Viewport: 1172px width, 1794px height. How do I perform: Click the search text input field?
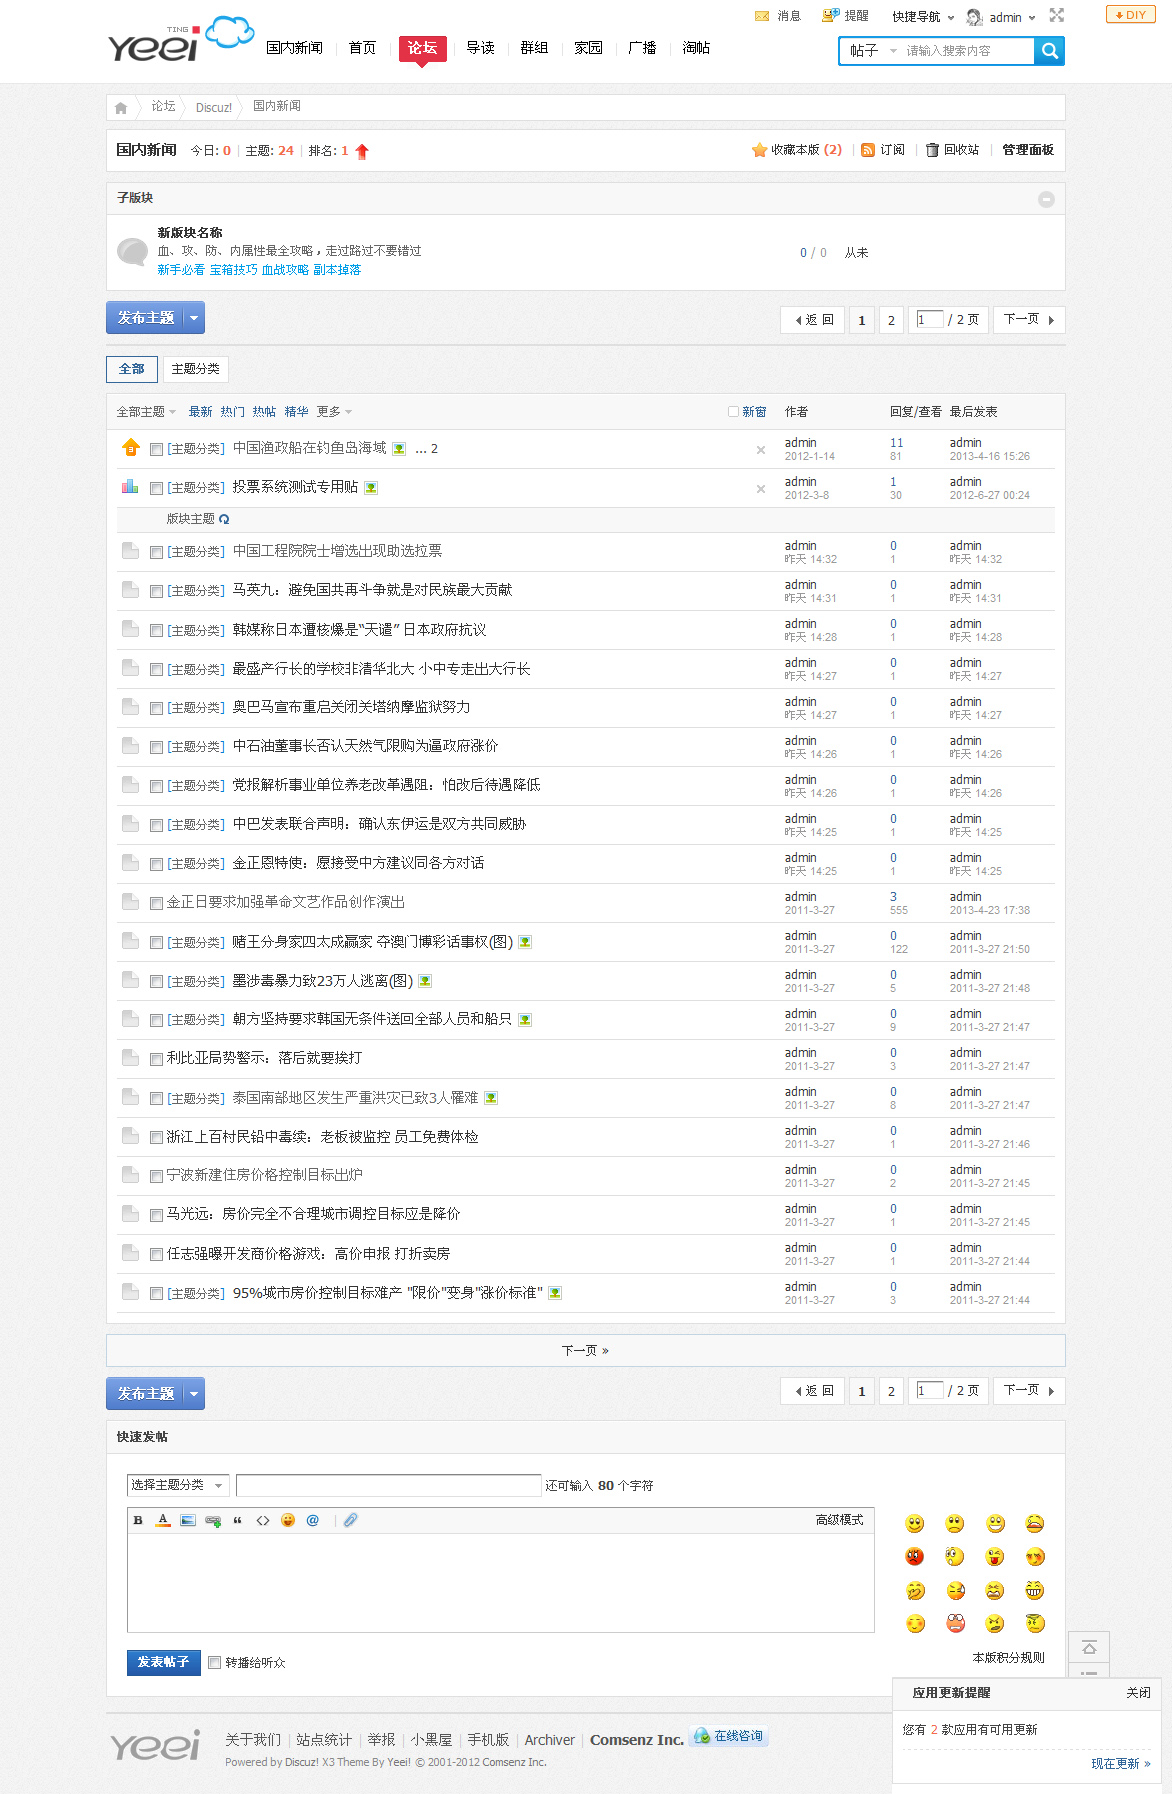[967, 51]
